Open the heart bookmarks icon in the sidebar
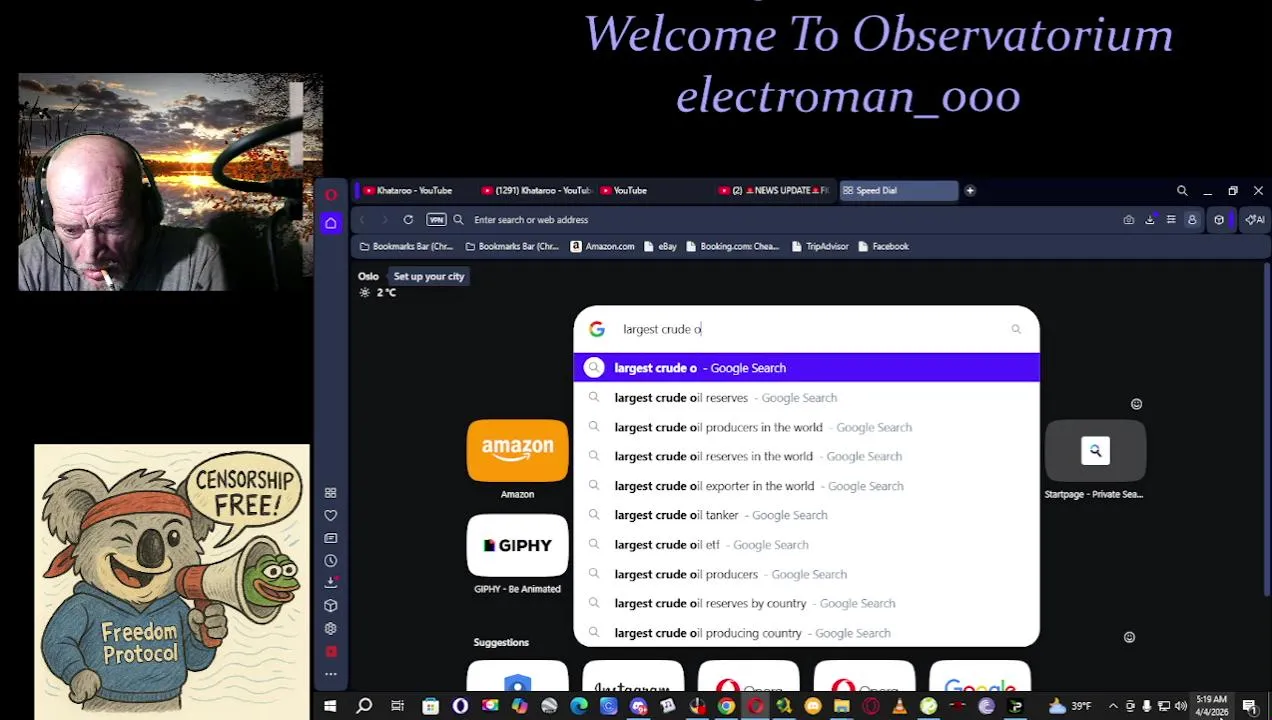Image resolution: width=1272 pixels, height=720 pixels. (x=331, y=516)
